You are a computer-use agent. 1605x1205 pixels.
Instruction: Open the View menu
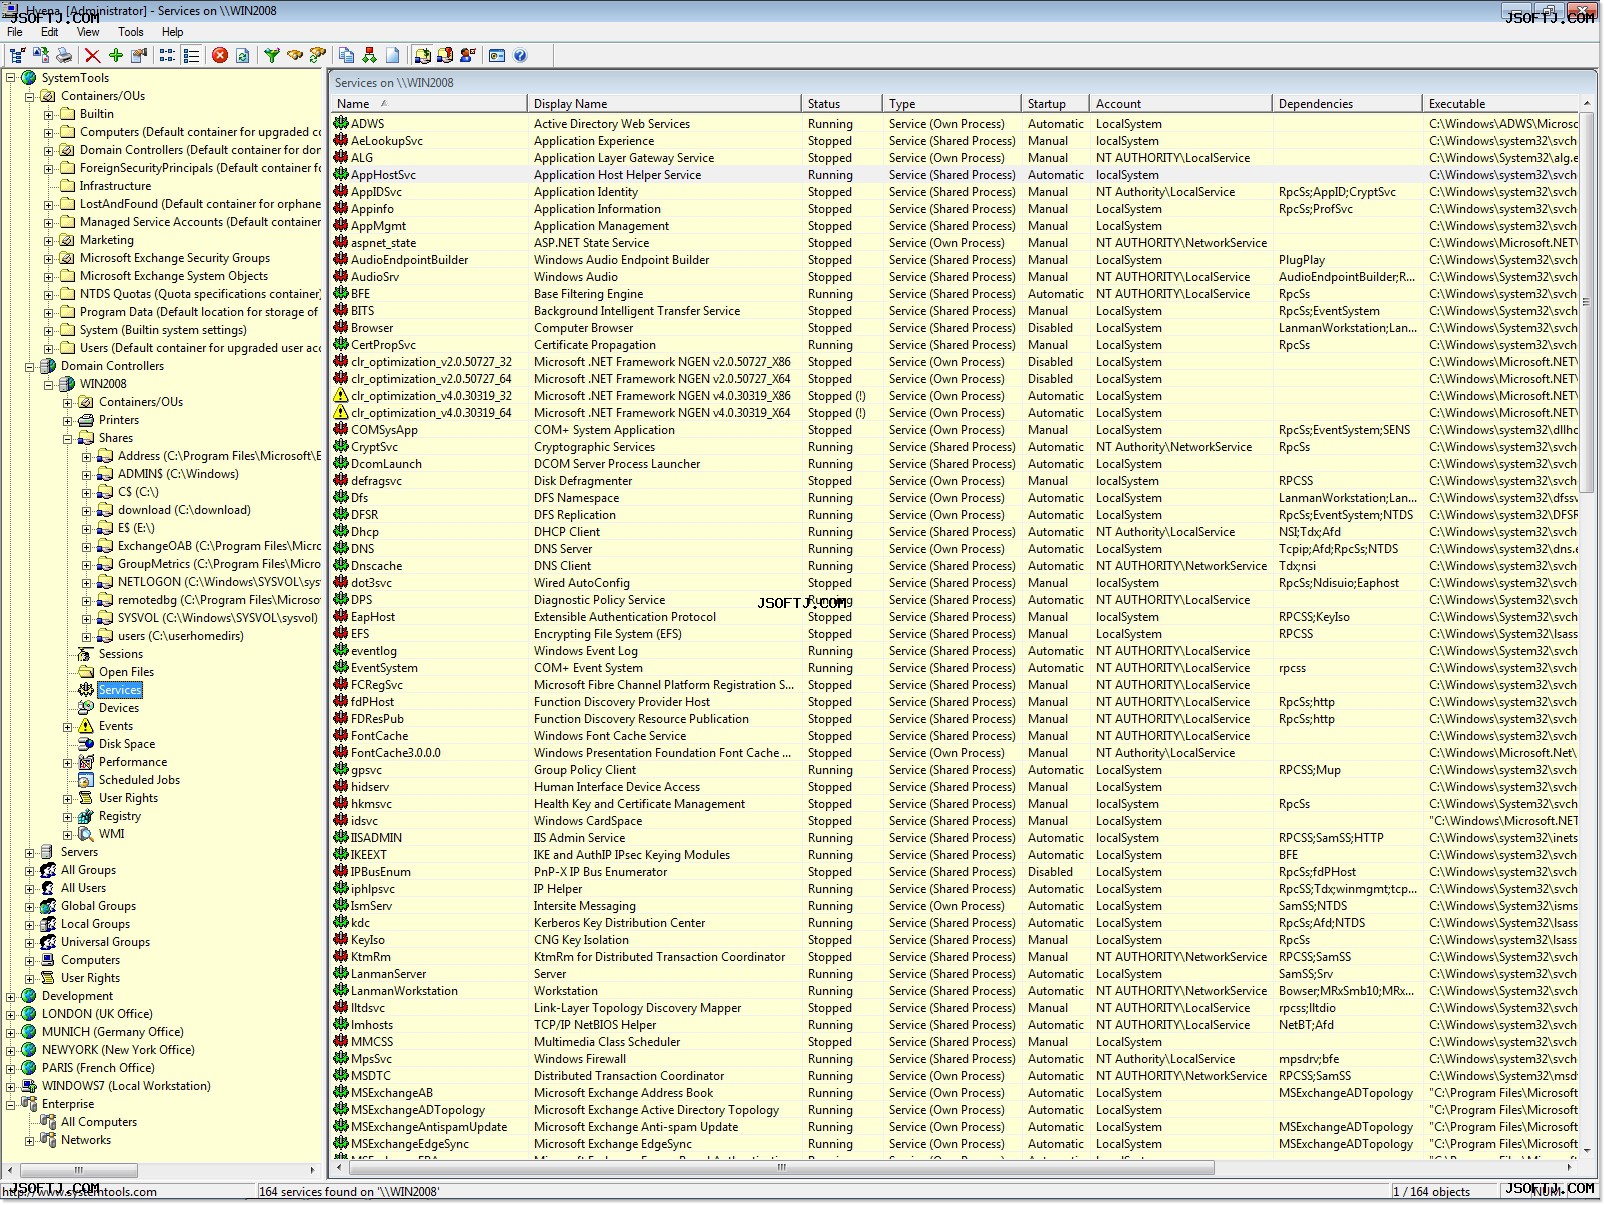88,32
